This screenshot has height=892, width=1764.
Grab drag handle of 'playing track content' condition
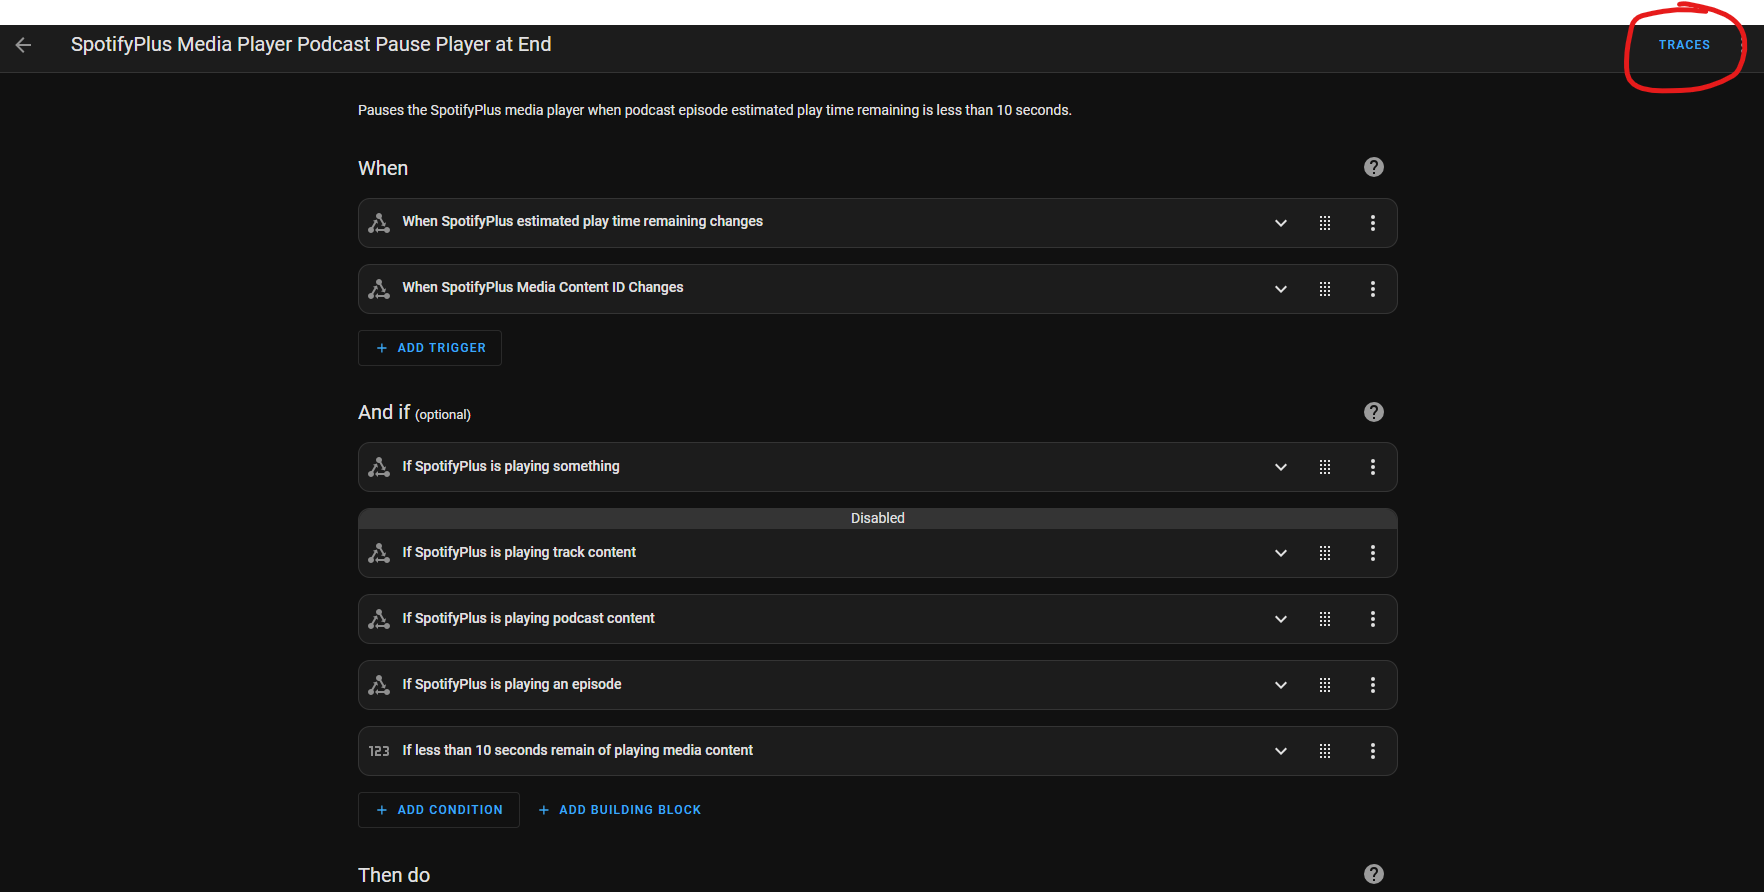tap(1325, 553)
